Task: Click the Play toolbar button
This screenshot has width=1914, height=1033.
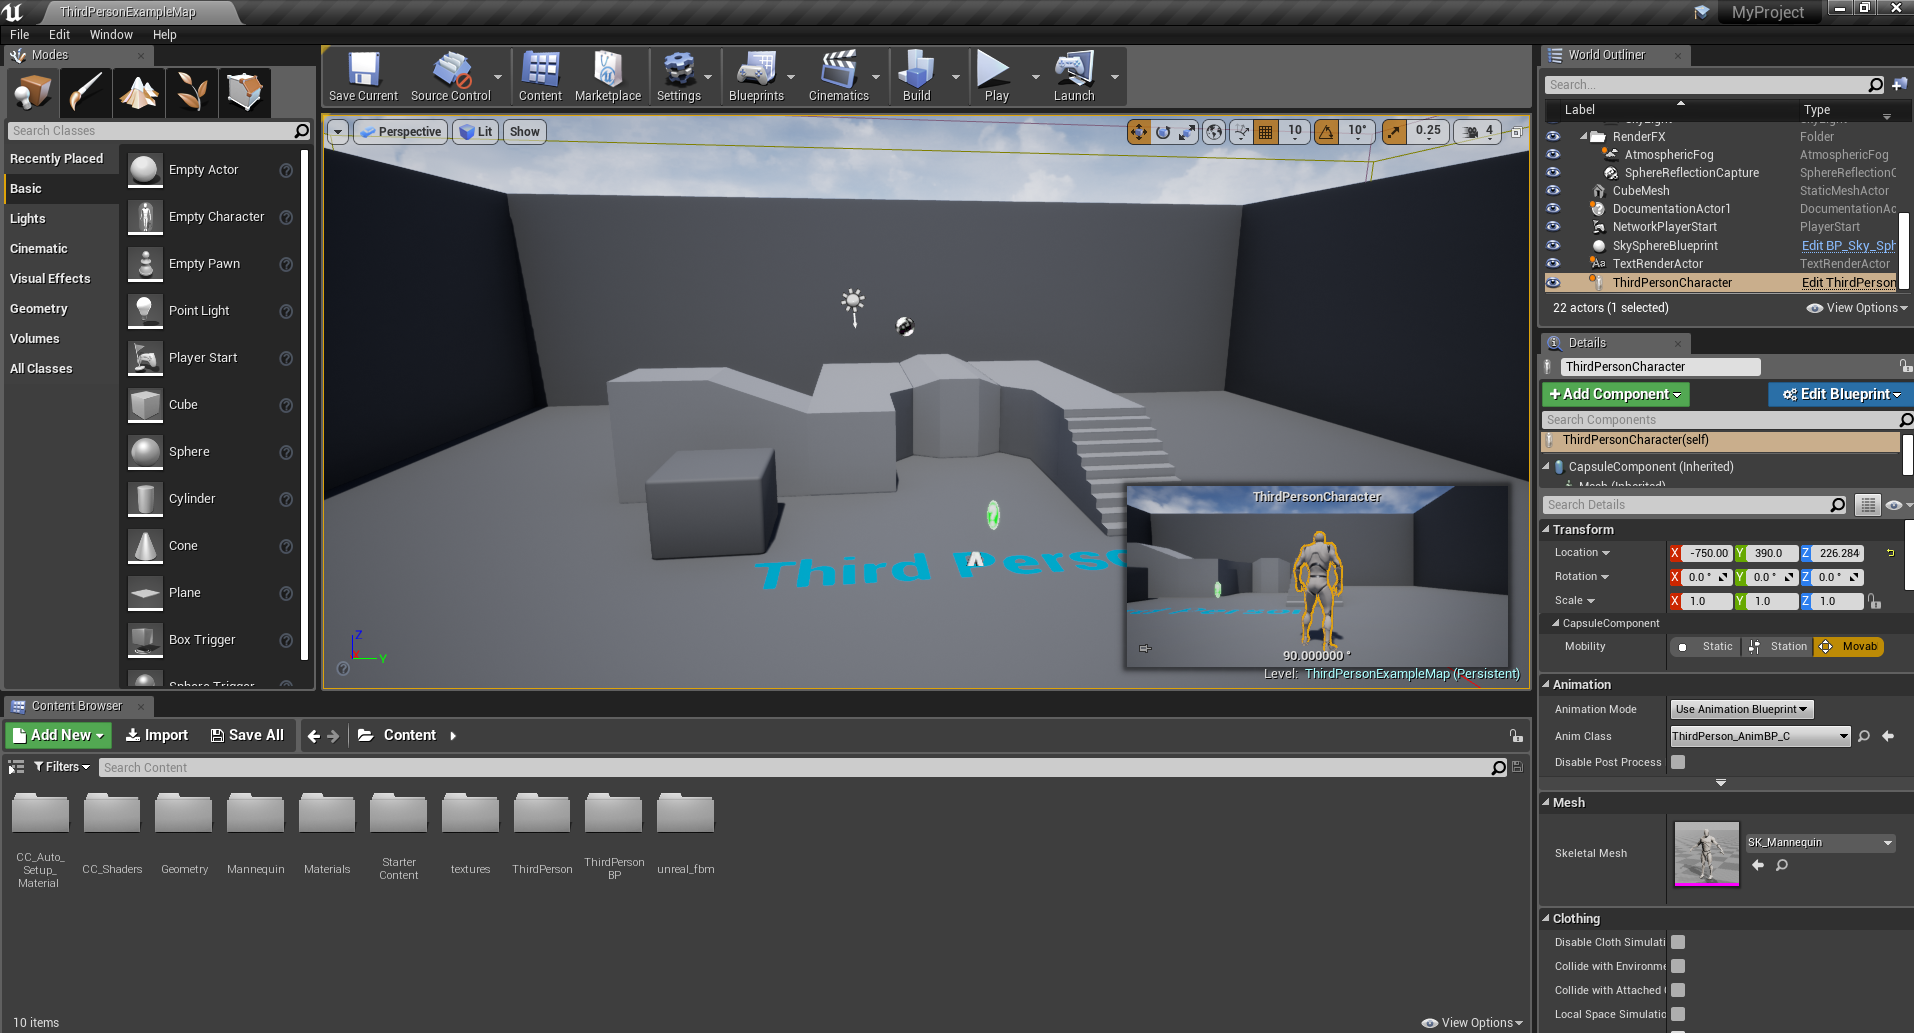Action: (995, 76)
